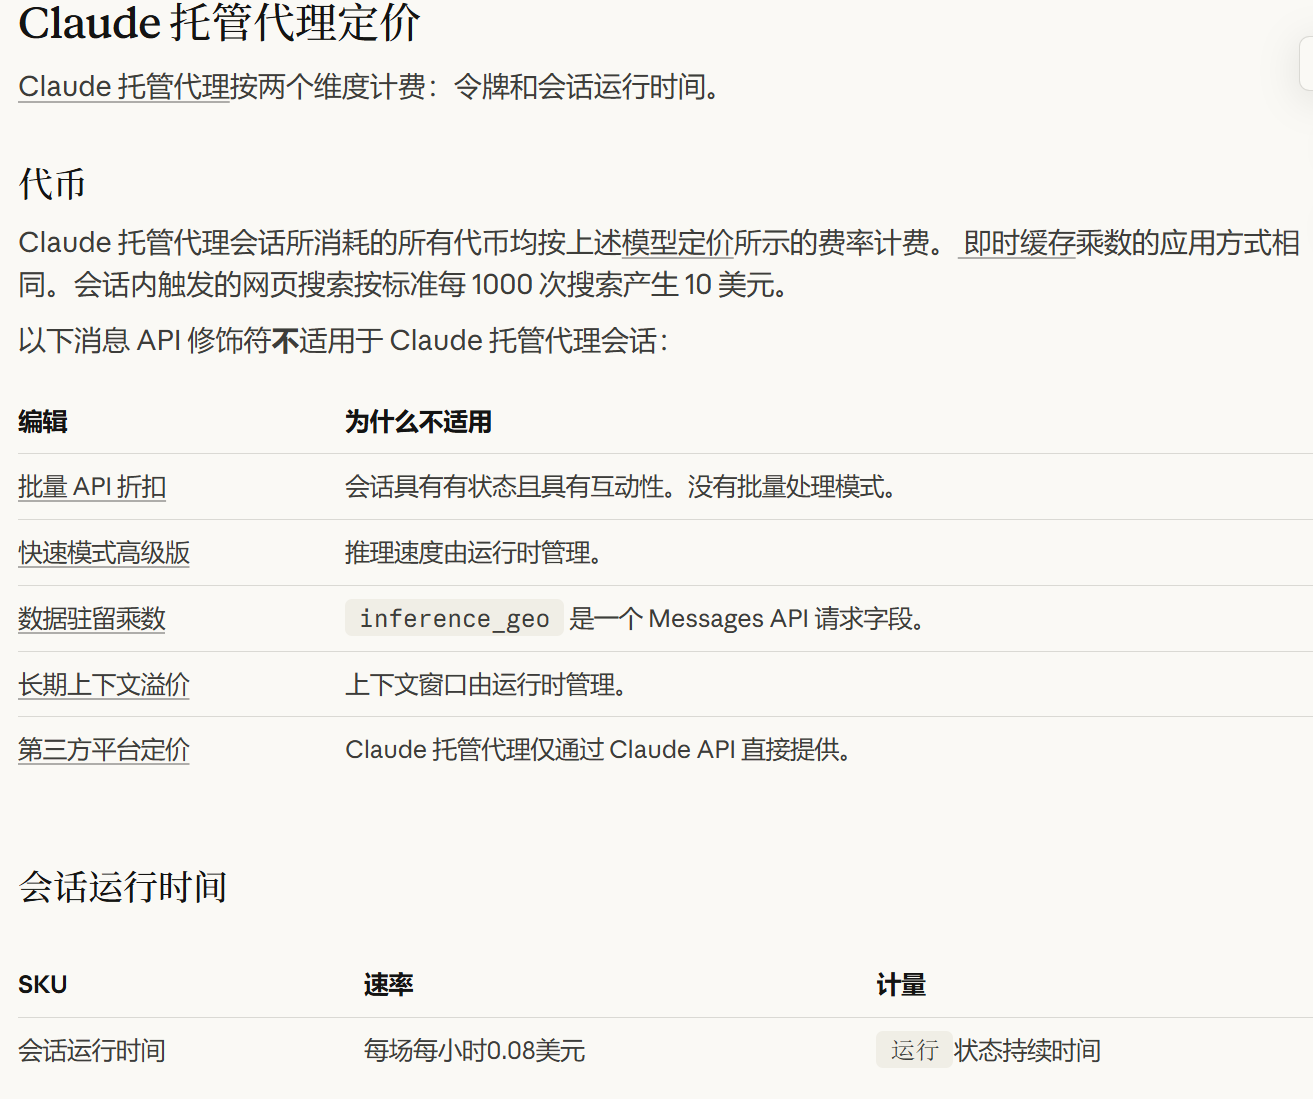Open the 长期上下文溢价 link
1313x1099 pixels.
click(x=103, y=684)
